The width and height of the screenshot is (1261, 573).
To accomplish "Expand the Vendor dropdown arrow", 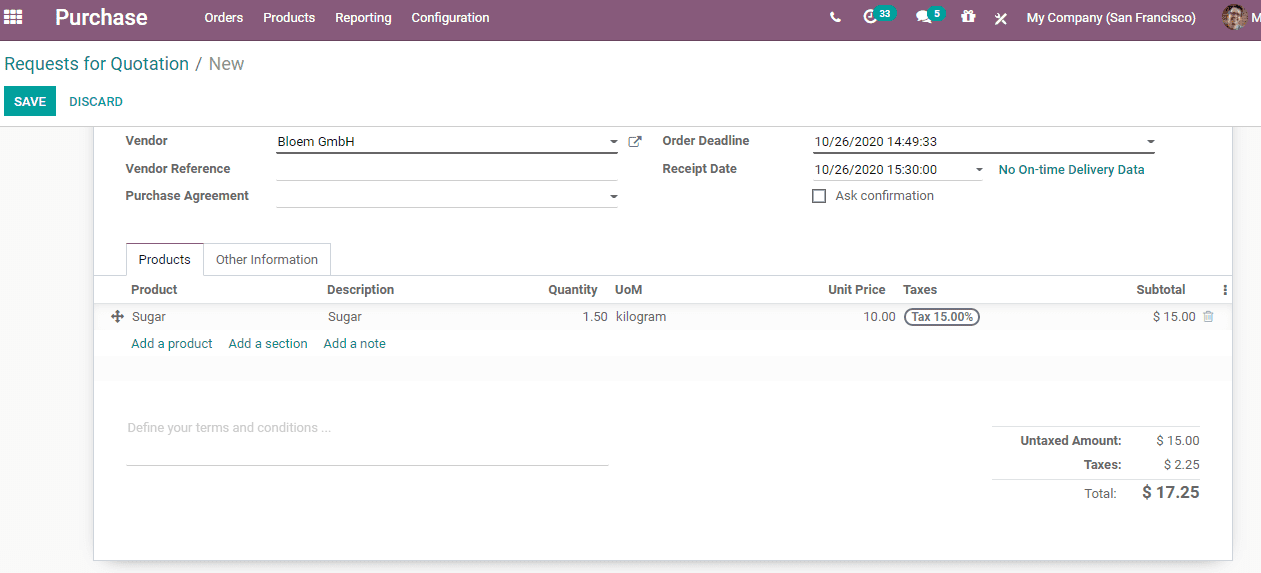I will [x=613, y=142].
